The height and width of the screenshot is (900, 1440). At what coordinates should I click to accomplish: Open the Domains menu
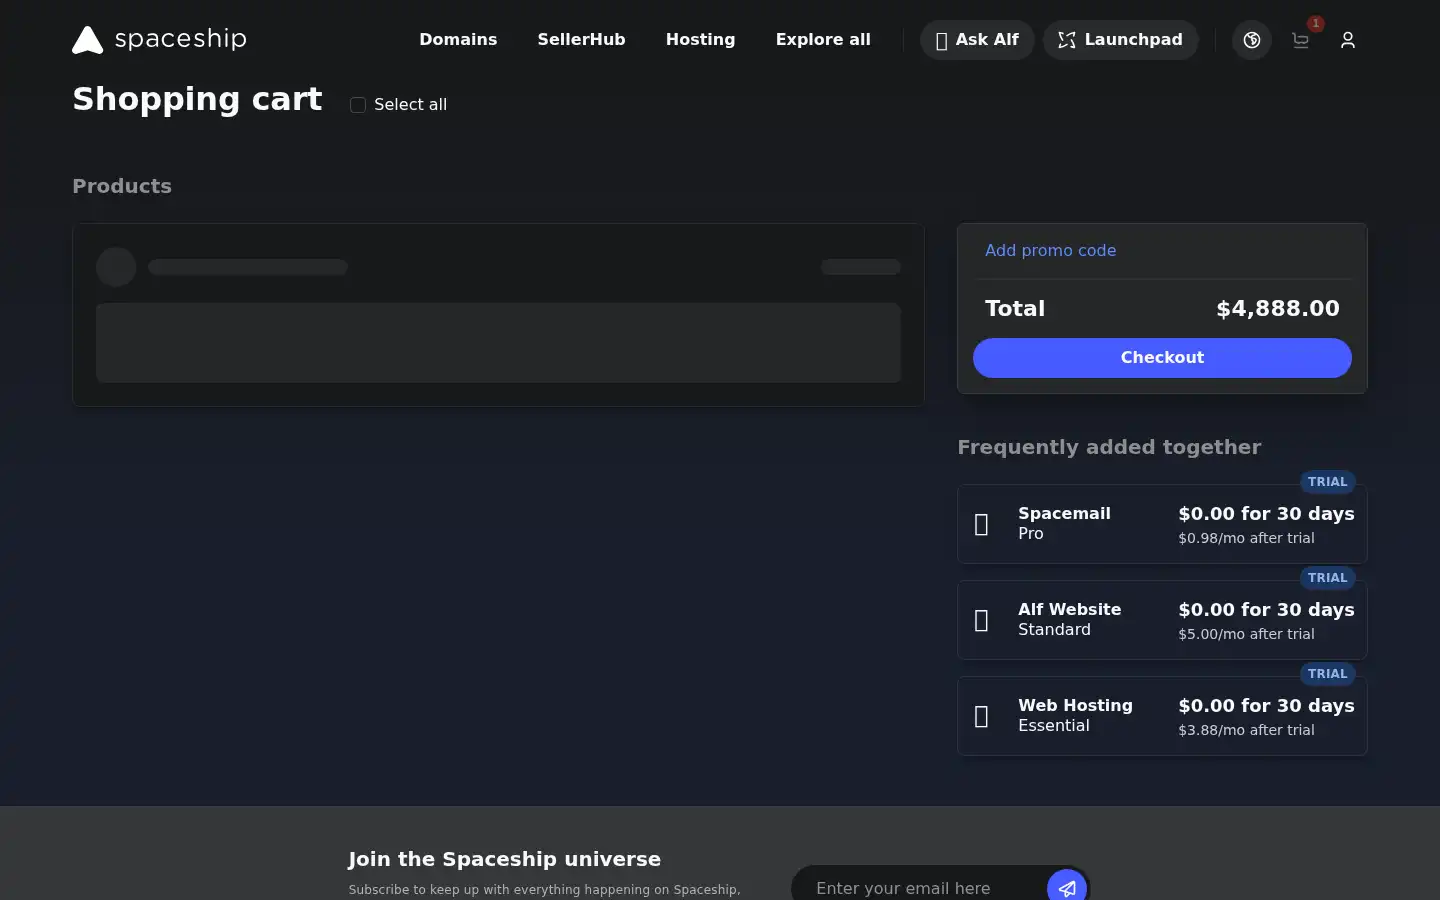458,40
